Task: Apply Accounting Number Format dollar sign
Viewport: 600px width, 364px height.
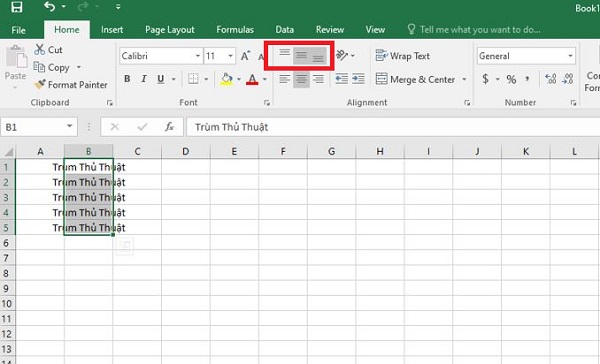Action: click(486, 79)
